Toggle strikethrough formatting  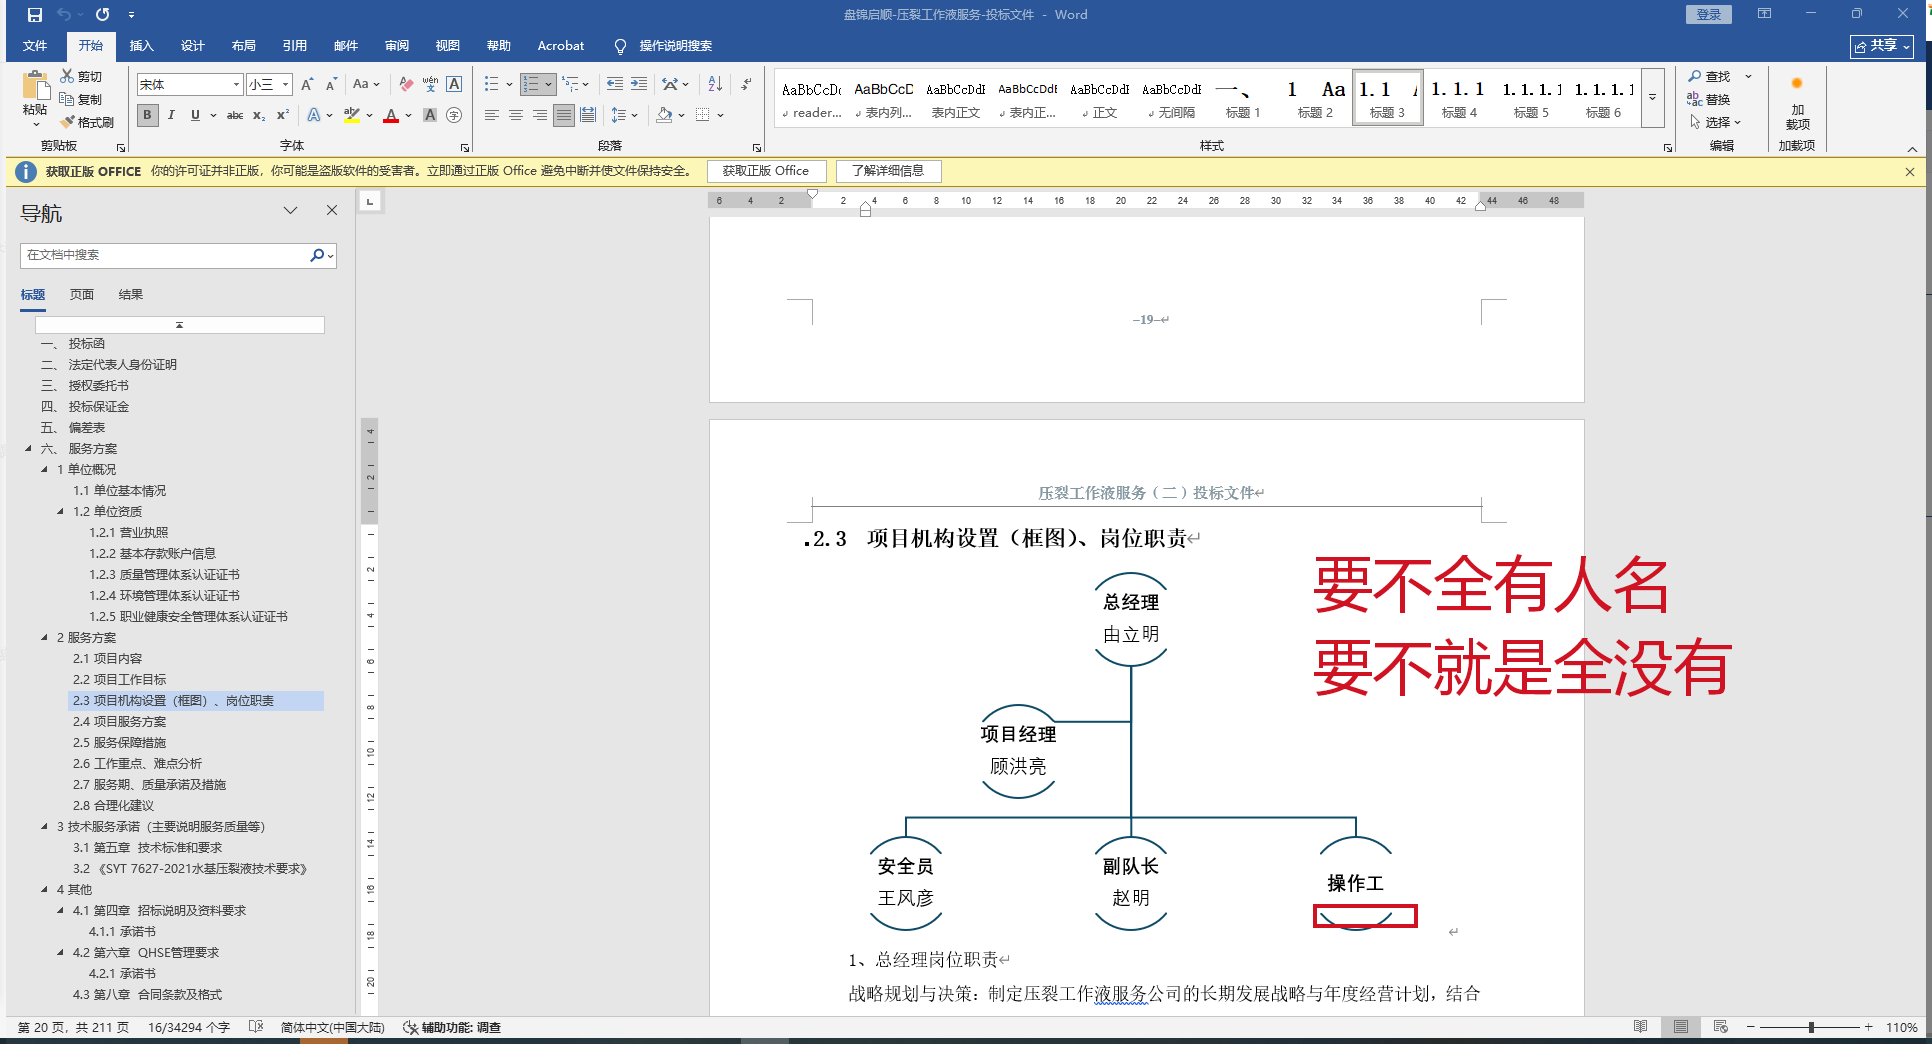pos(235,115)
